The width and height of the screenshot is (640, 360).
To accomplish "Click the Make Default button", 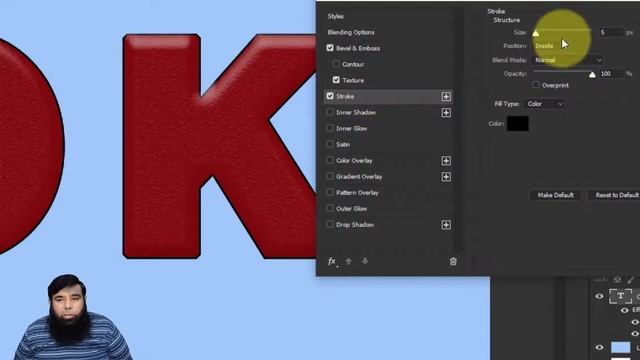I will 556,195.
